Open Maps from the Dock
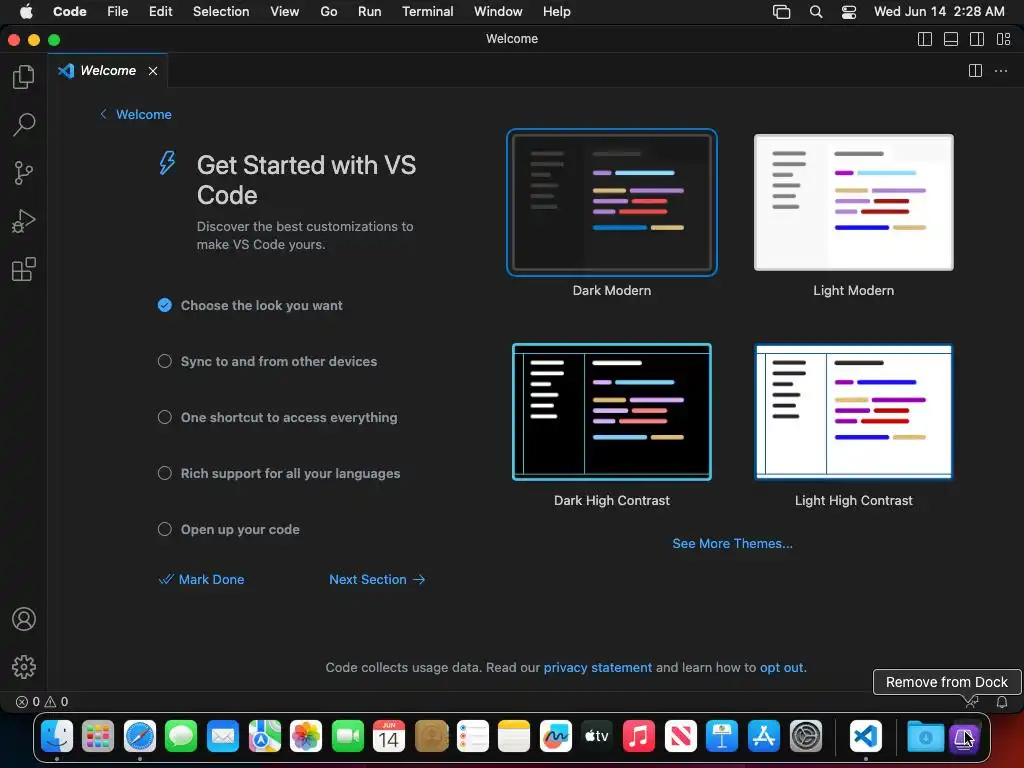 coord(264,737)
